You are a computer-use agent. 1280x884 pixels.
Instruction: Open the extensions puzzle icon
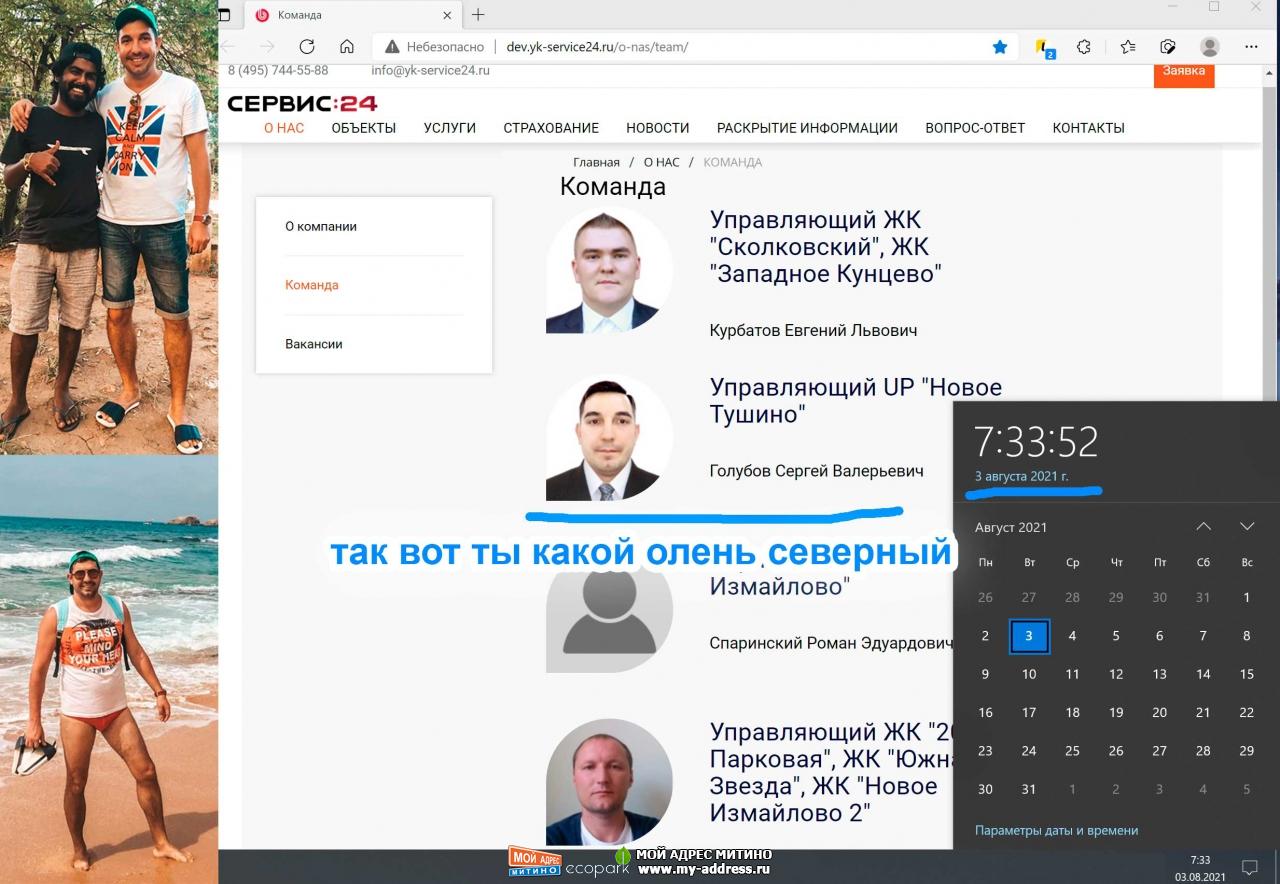click(x=1083, y=47)
